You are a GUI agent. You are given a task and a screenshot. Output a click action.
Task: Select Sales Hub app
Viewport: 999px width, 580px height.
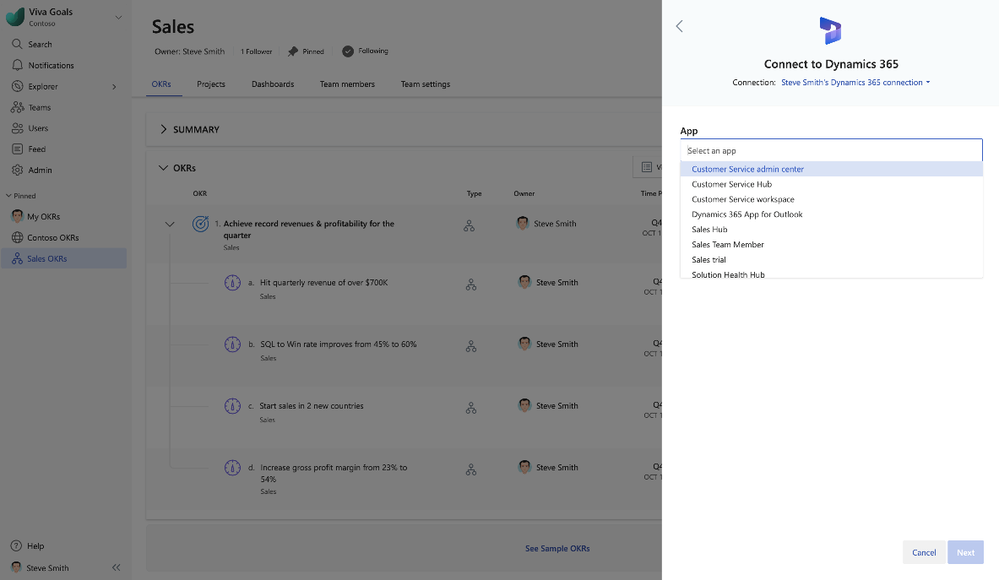coord(831,229)
